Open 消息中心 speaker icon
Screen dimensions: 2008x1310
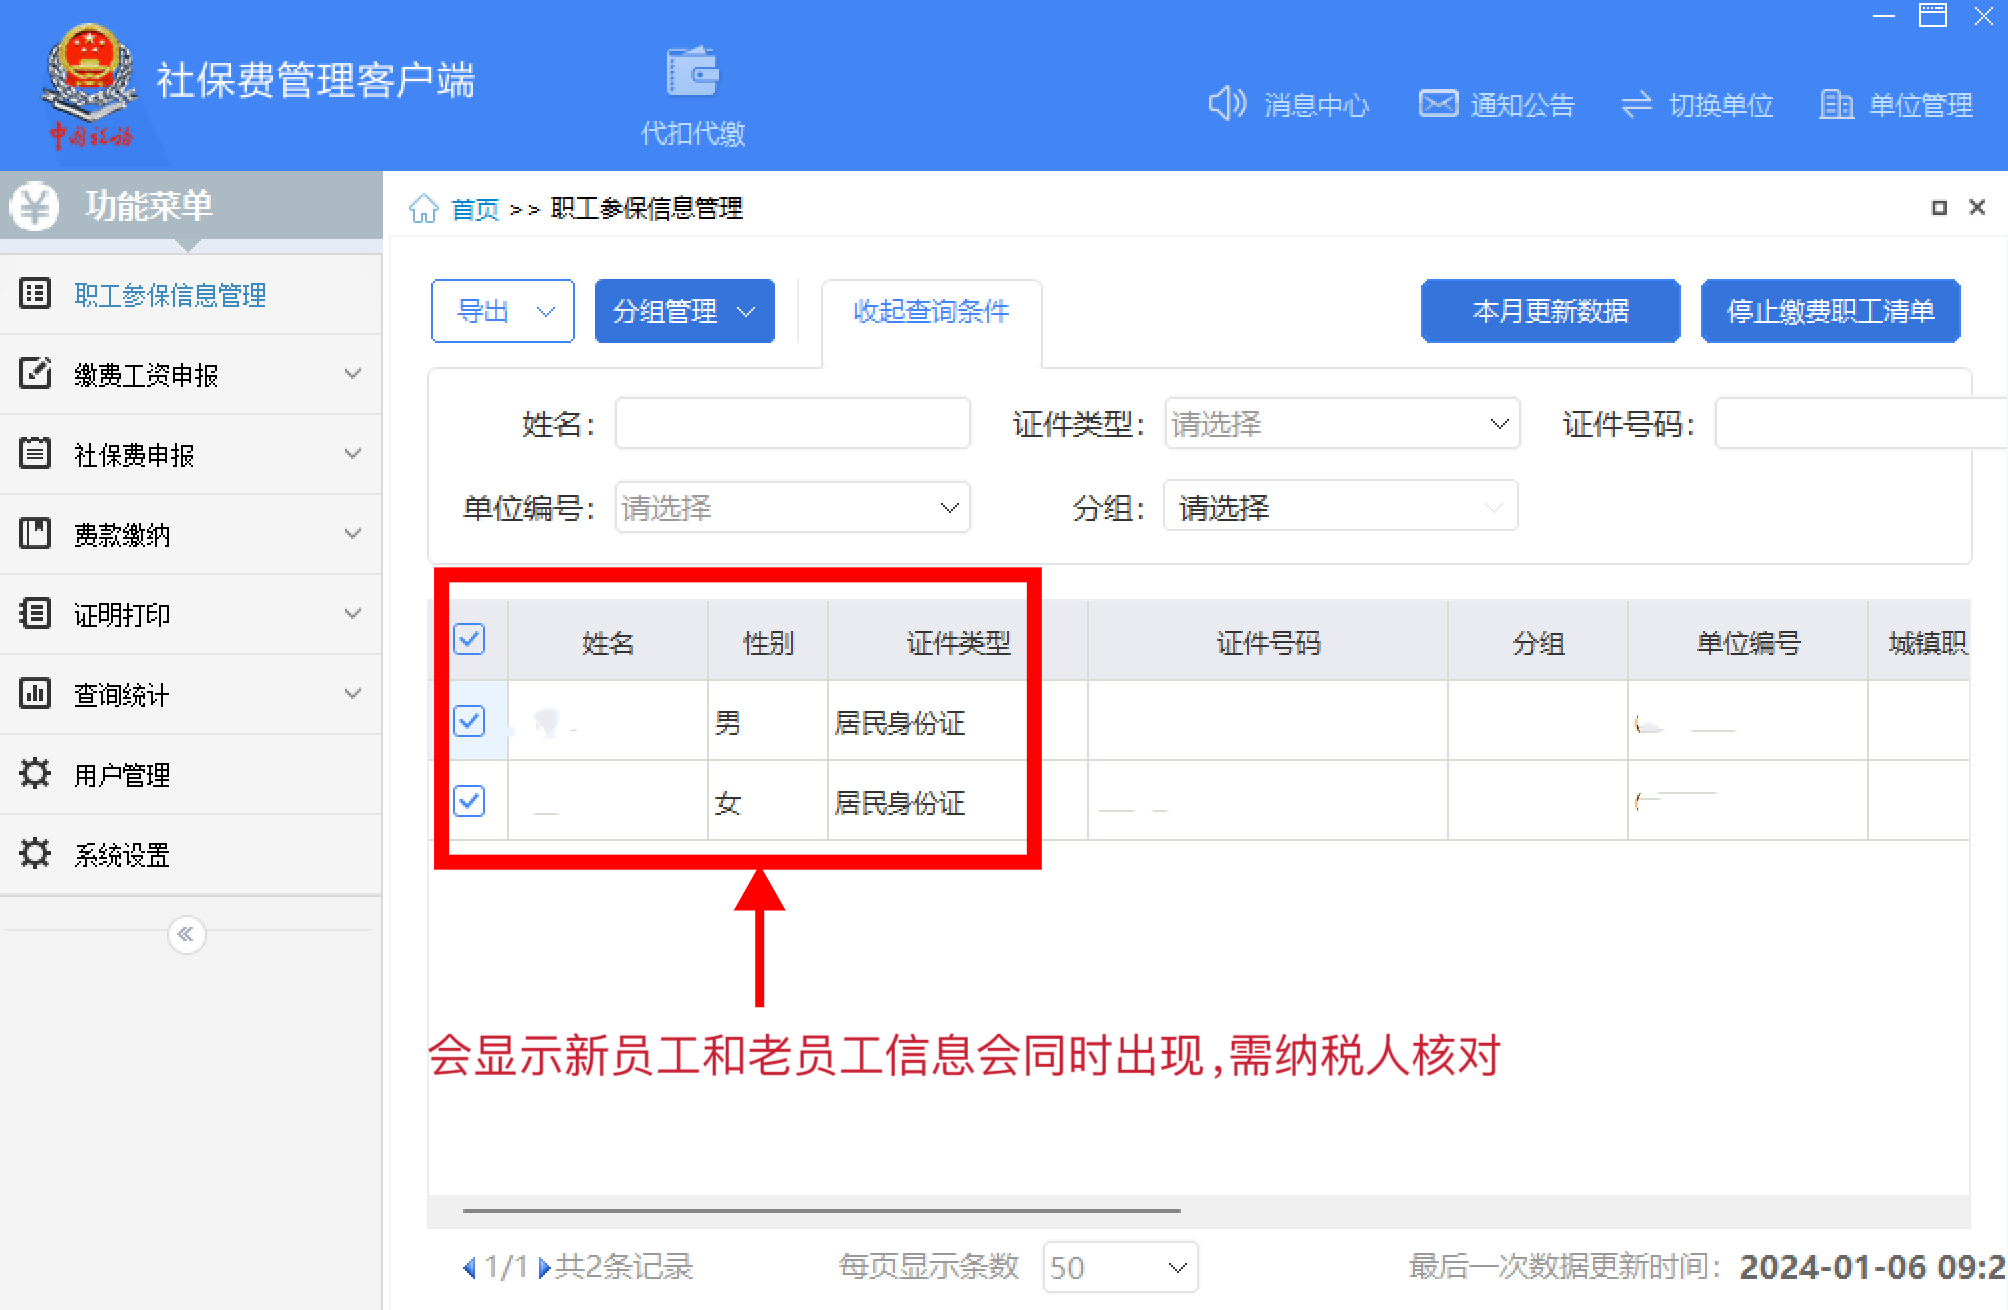(1227, 104)
